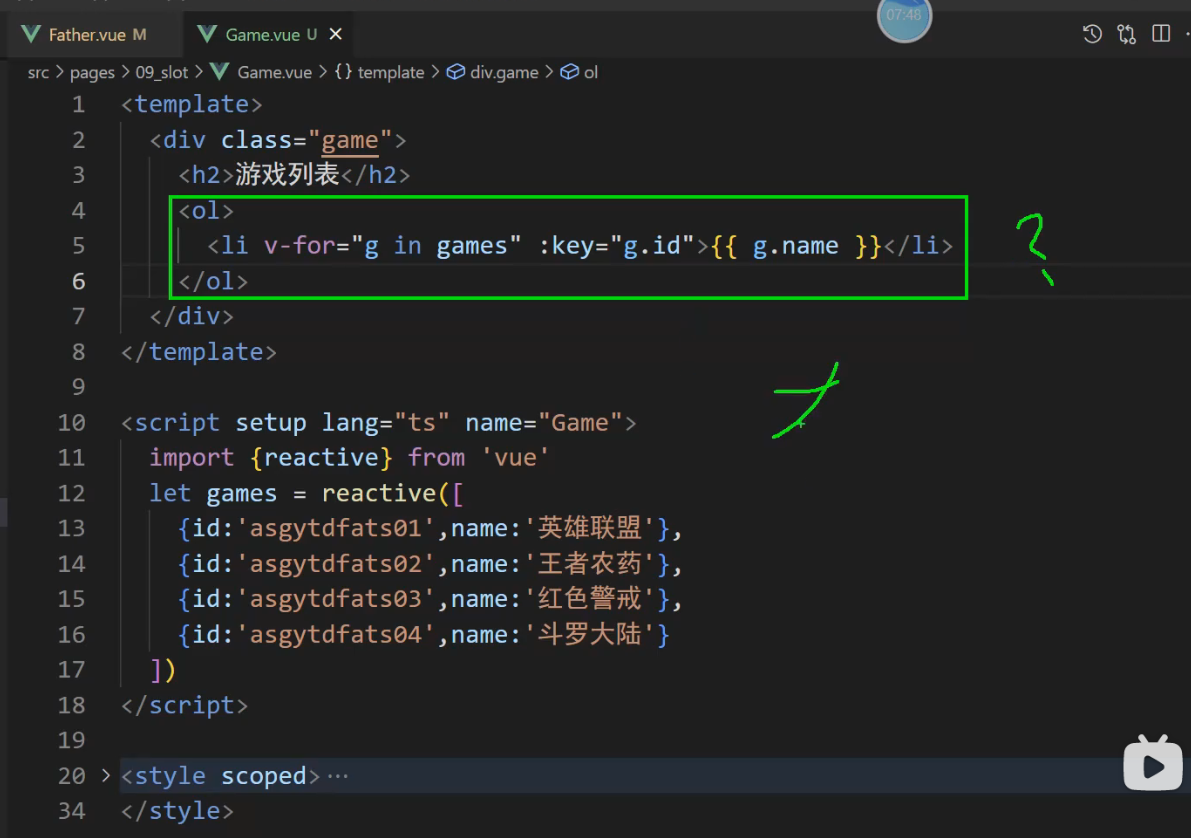Click the name="Game" attribute
The image size is (1191, 838).
(543, 422)
